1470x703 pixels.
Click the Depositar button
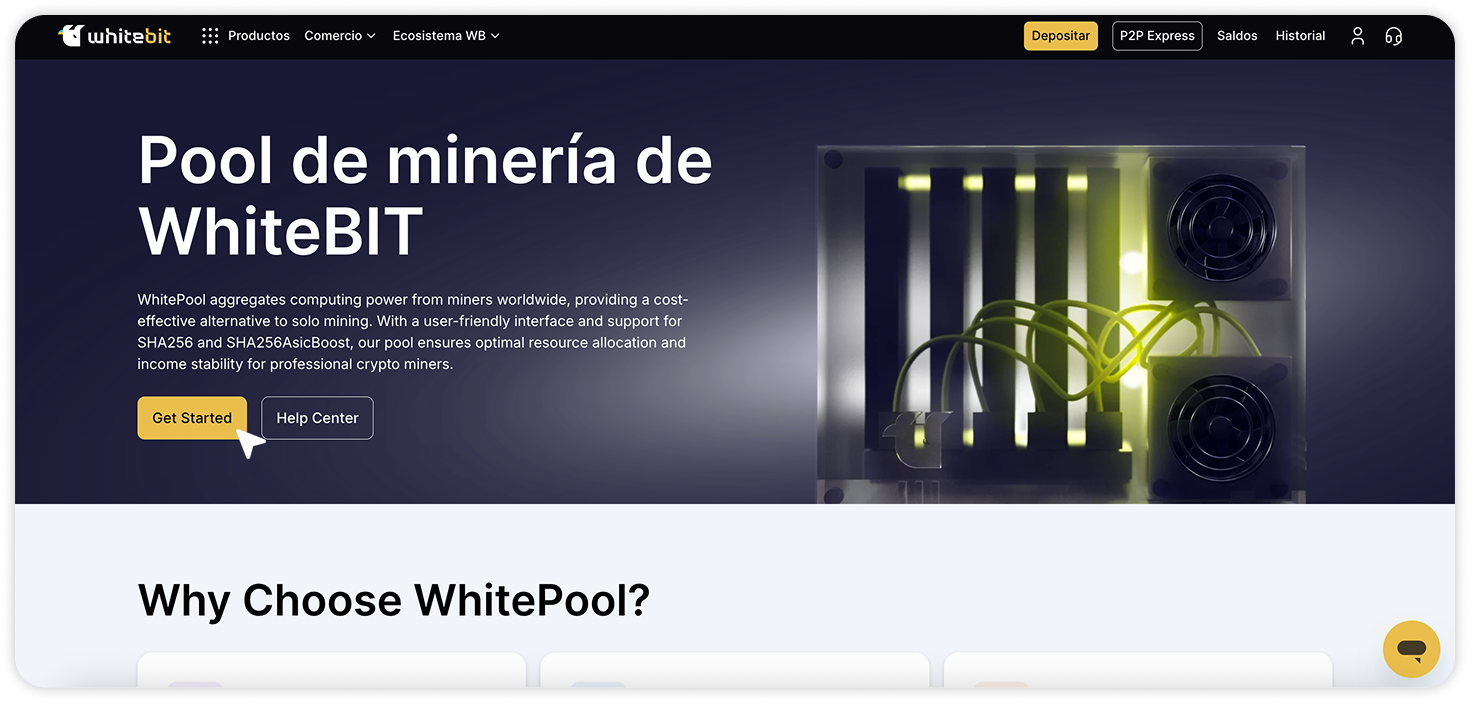pyautogui.click(x=1061, y=36)
